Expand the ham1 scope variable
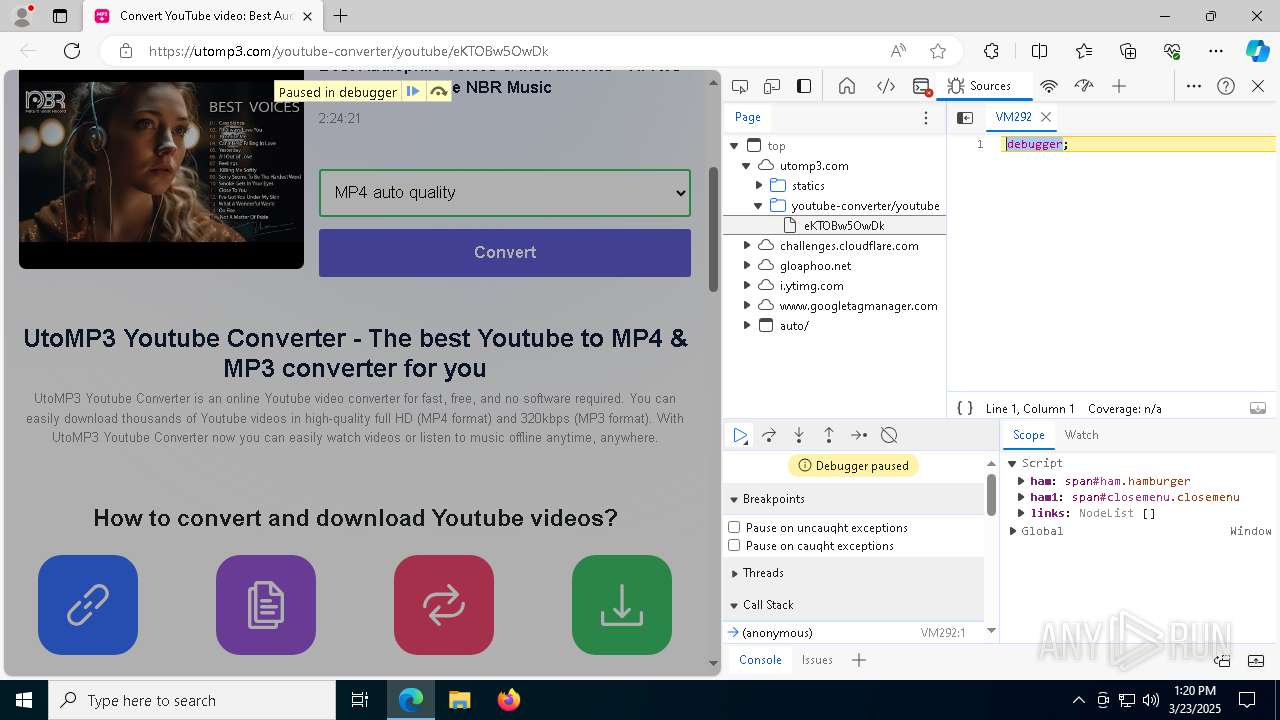This screenshot has height=720, width=1280. click(1021, 497)
